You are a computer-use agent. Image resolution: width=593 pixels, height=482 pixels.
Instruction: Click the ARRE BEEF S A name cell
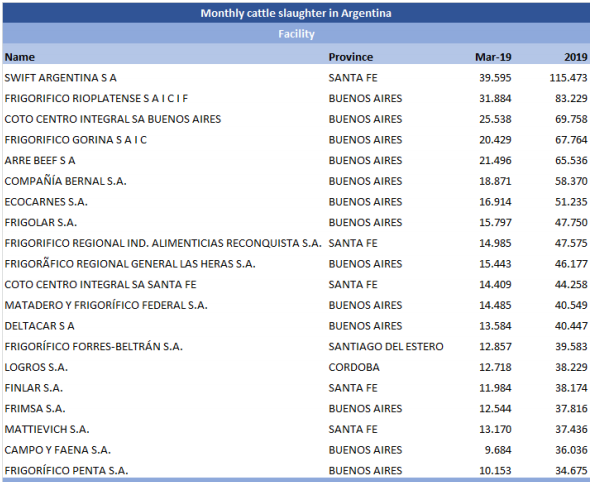tap(40, 161)
